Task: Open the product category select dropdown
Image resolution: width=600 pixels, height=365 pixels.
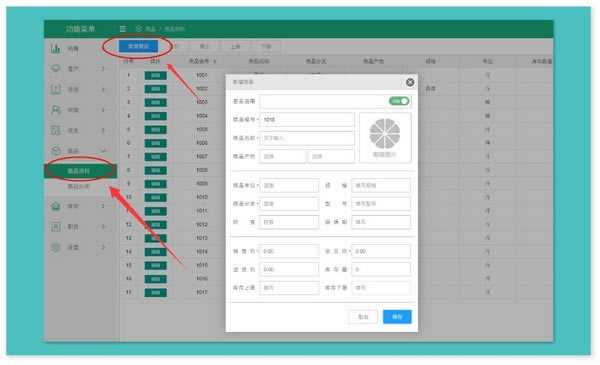Action: 289,204
